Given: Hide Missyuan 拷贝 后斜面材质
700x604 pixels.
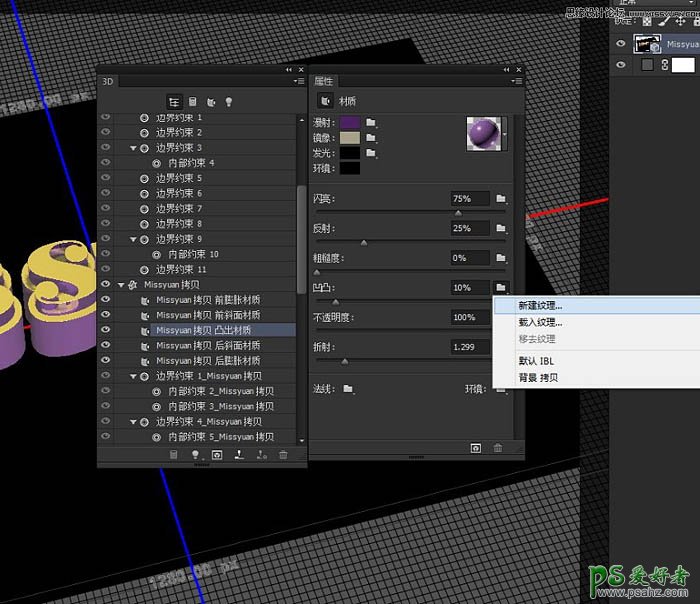Looking at the screenshot, I should click(x=105, y=345).
